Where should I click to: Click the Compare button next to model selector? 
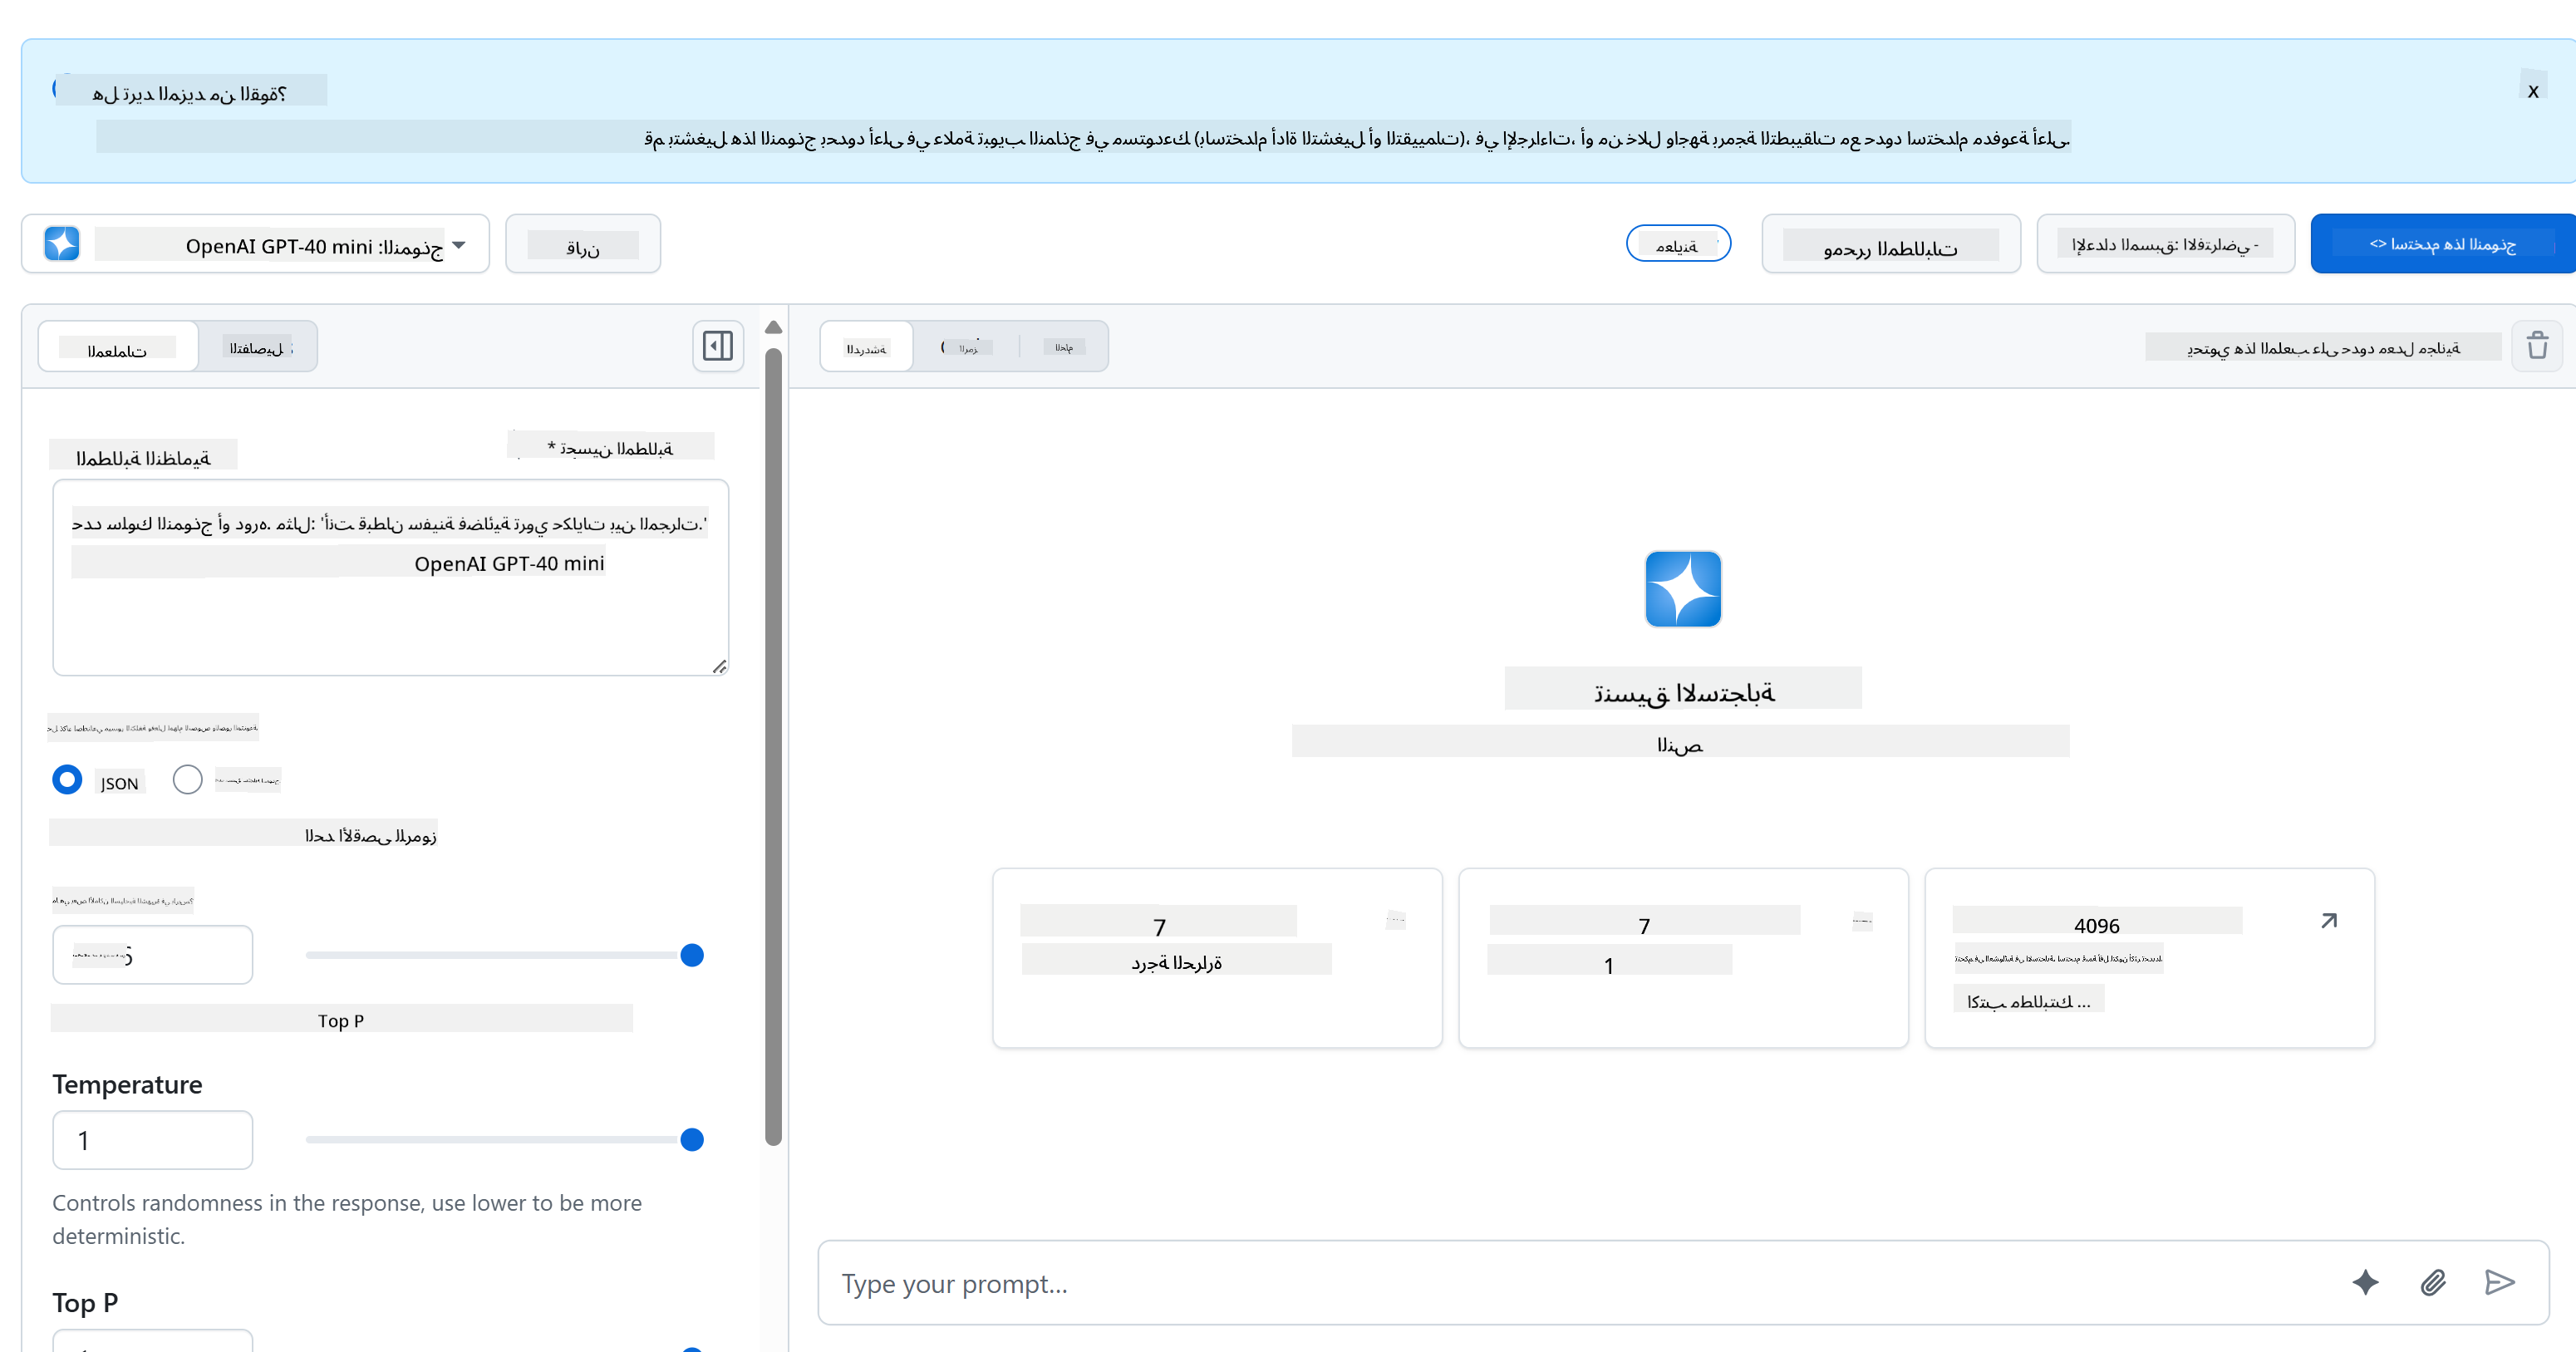pos(583,244)
